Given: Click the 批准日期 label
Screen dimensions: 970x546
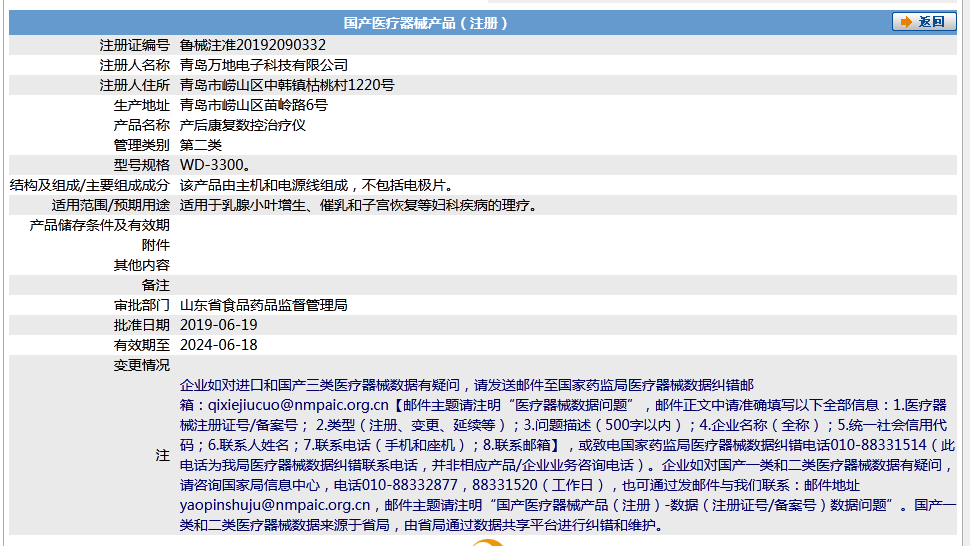Looking at the screenshot, I should click(x=141, y=325).
